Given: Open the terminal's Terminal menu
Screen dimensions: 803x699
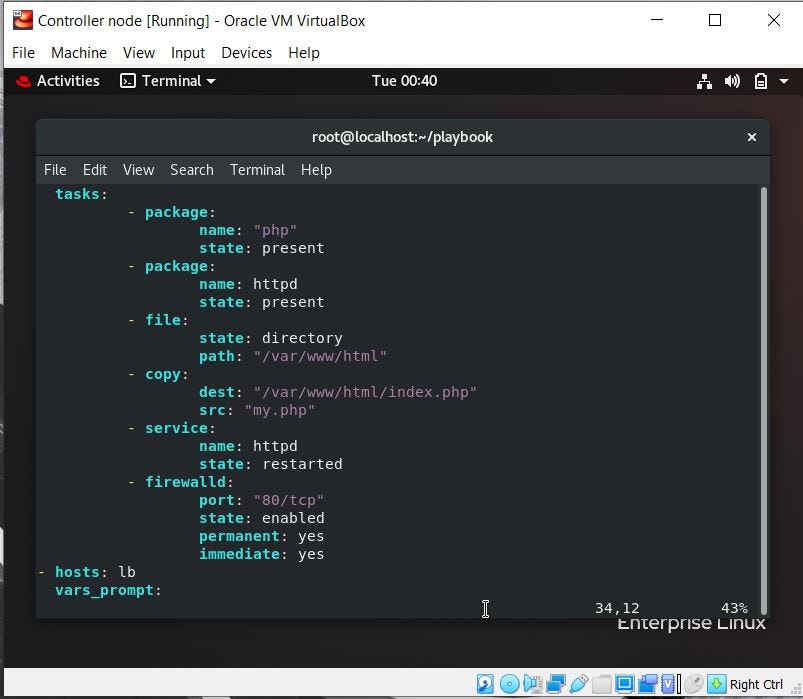Looking at the screenshot, I should 257,170.
